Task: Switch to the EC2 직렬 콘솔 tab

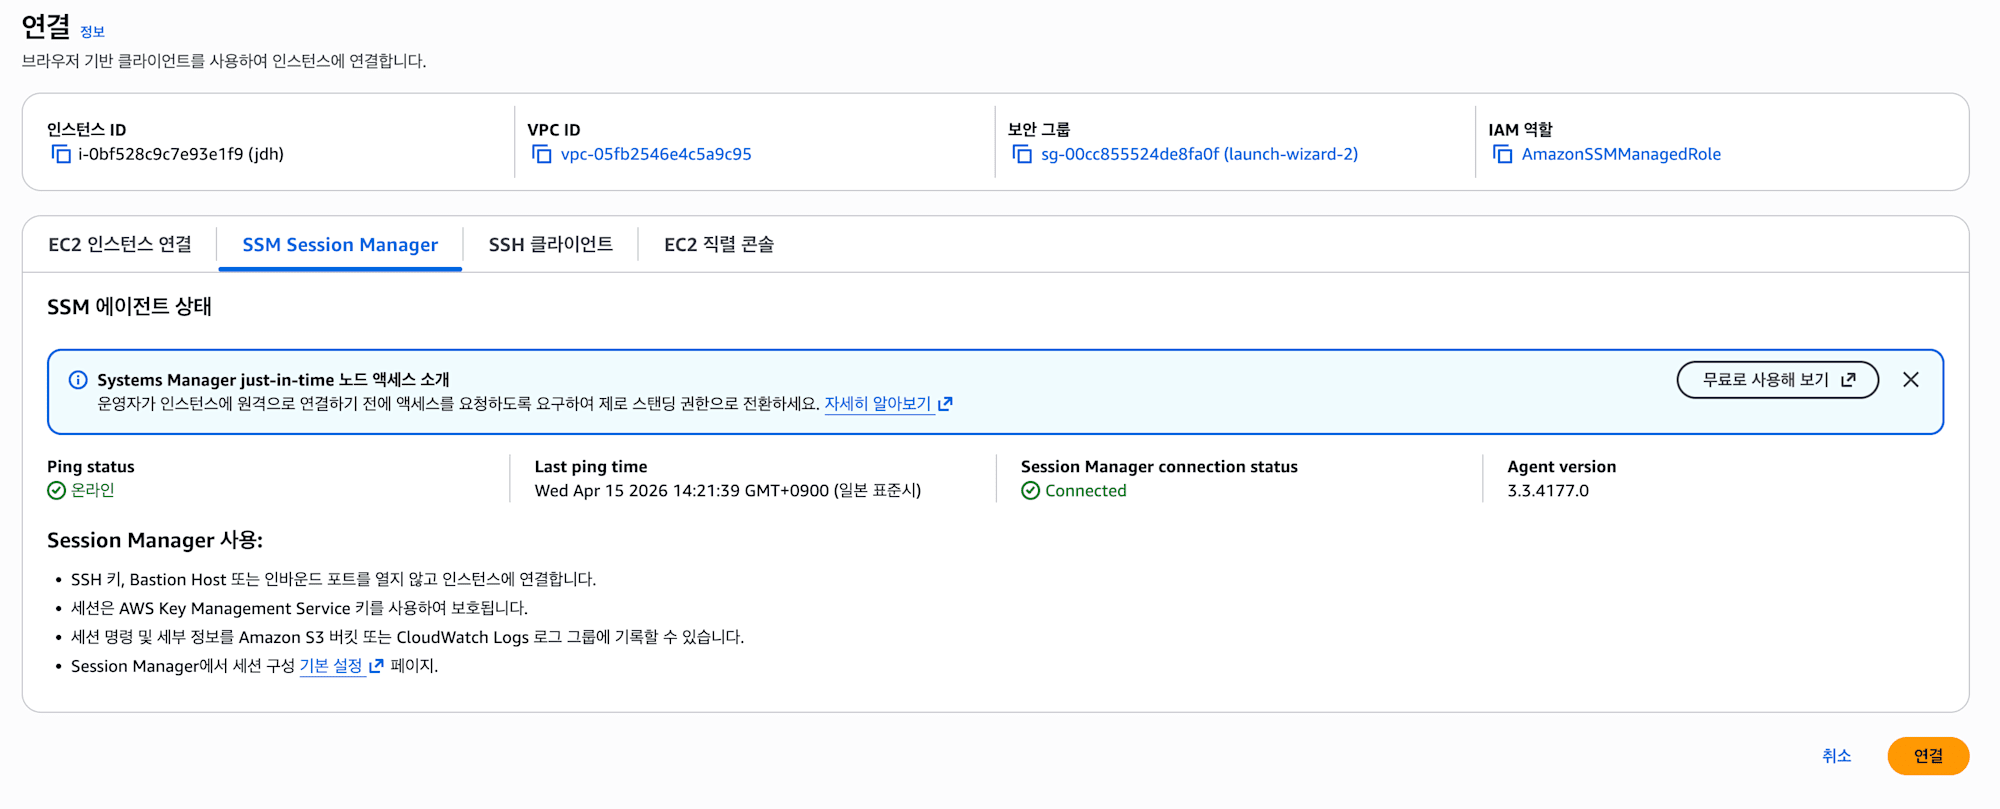Action: click(719, 245)
